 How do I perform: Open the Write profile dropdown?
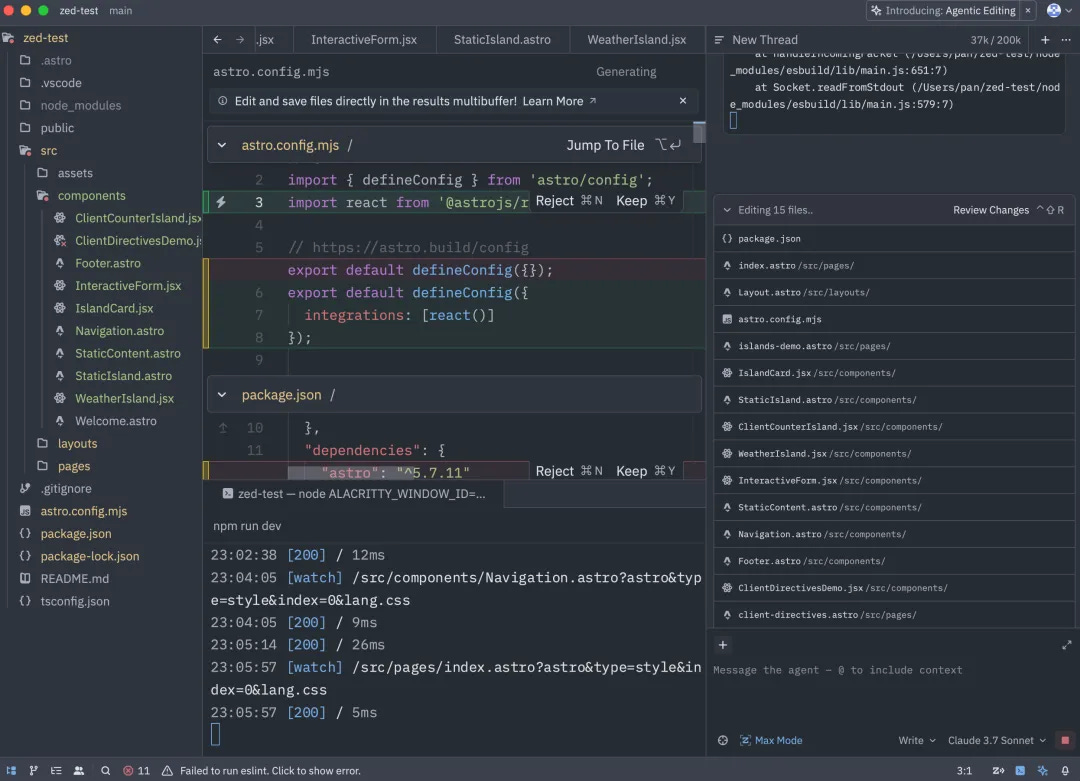click(x=917, y=741)
